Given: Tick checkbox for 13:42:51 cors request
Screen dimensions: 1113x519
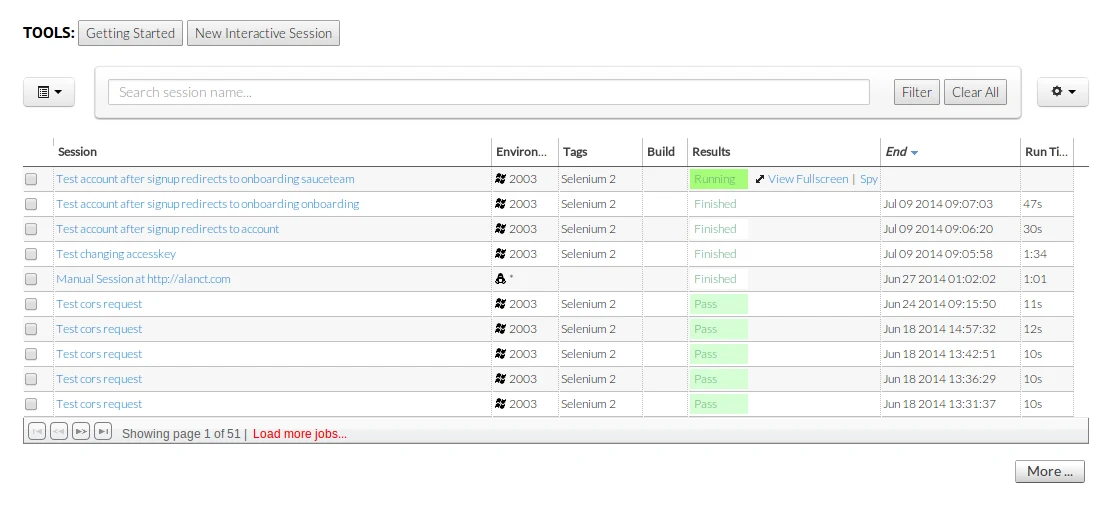Looking at the screenshot, I should (x=31, y=354).
